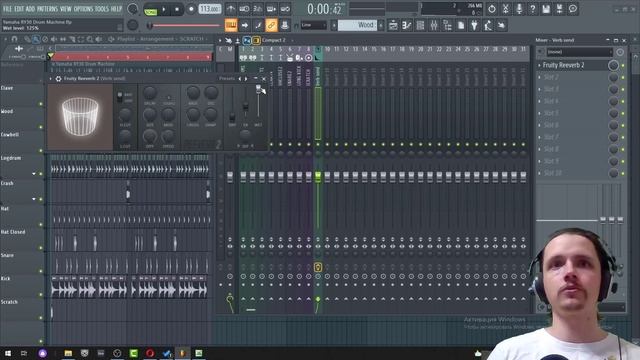The width and height of the screenshot is (640, 360).
Task: Open Fruity Reeverb 2 plugin options gear
Action: [x=58, y=78]
